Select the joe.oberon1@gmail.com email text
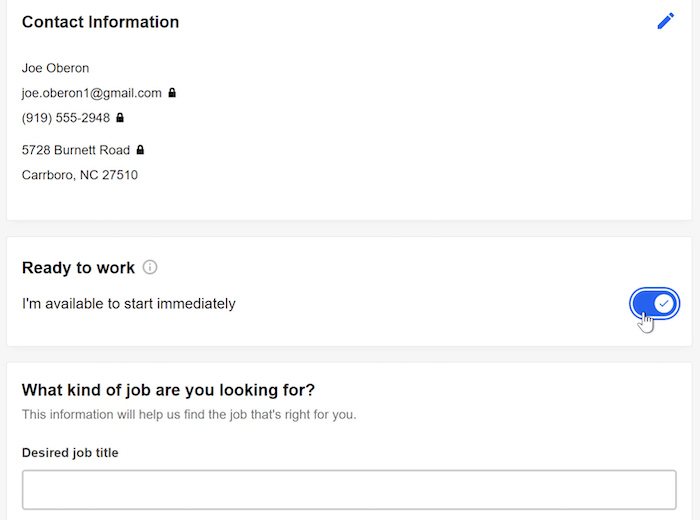Image resolution: width=700 pixels, height=520 pixels. coord(91,93)
